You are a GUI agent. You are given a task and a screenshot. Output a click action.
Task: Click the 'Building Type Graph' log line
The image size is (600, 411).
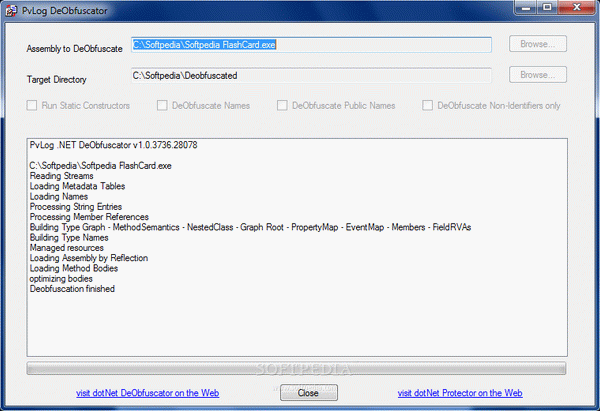pyautogui.click(x=250, y=227)
